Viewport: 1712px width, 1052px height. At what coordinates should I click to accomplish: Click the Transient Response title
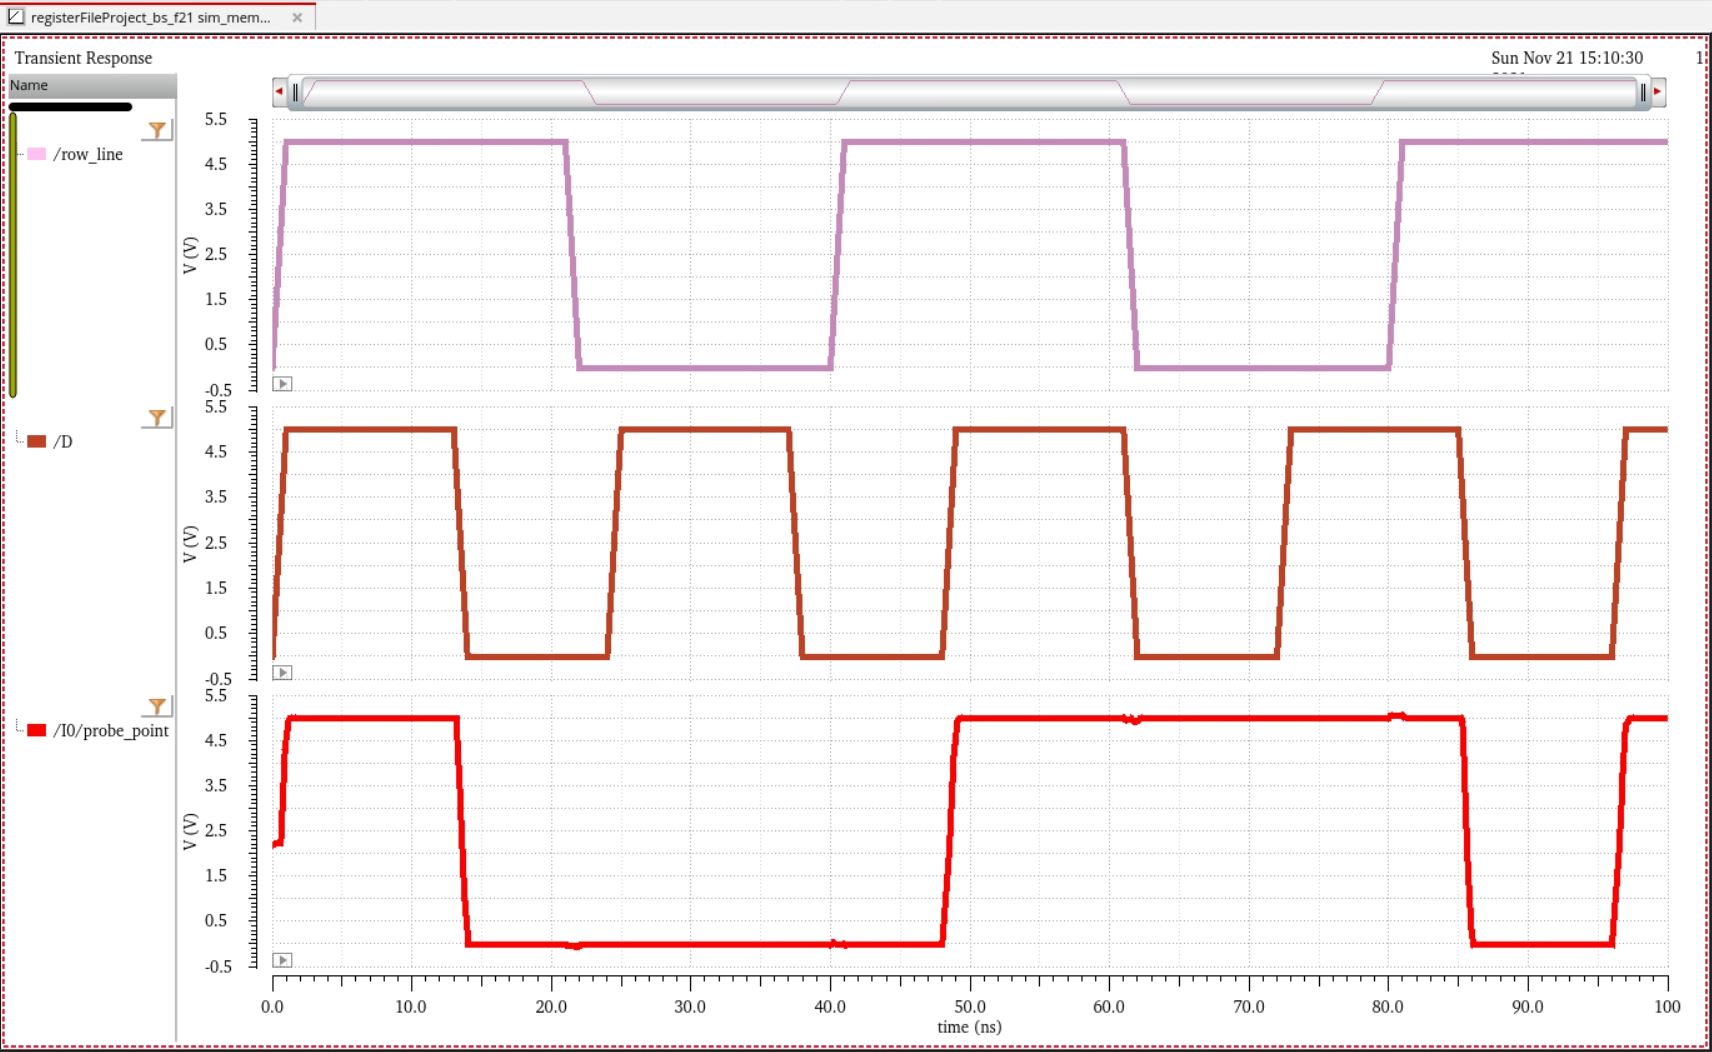83,58
